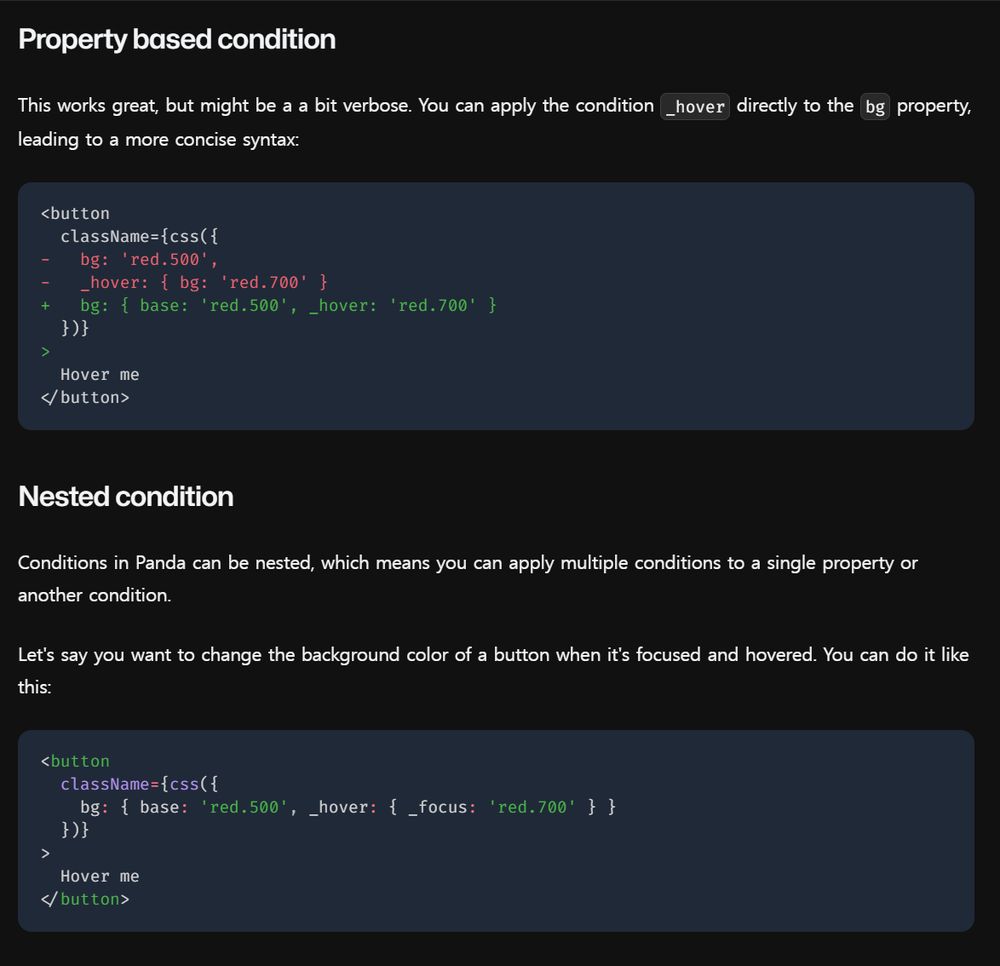
Task: Click the opening <button tag in the first code block
Action: (x=75, y=213)
